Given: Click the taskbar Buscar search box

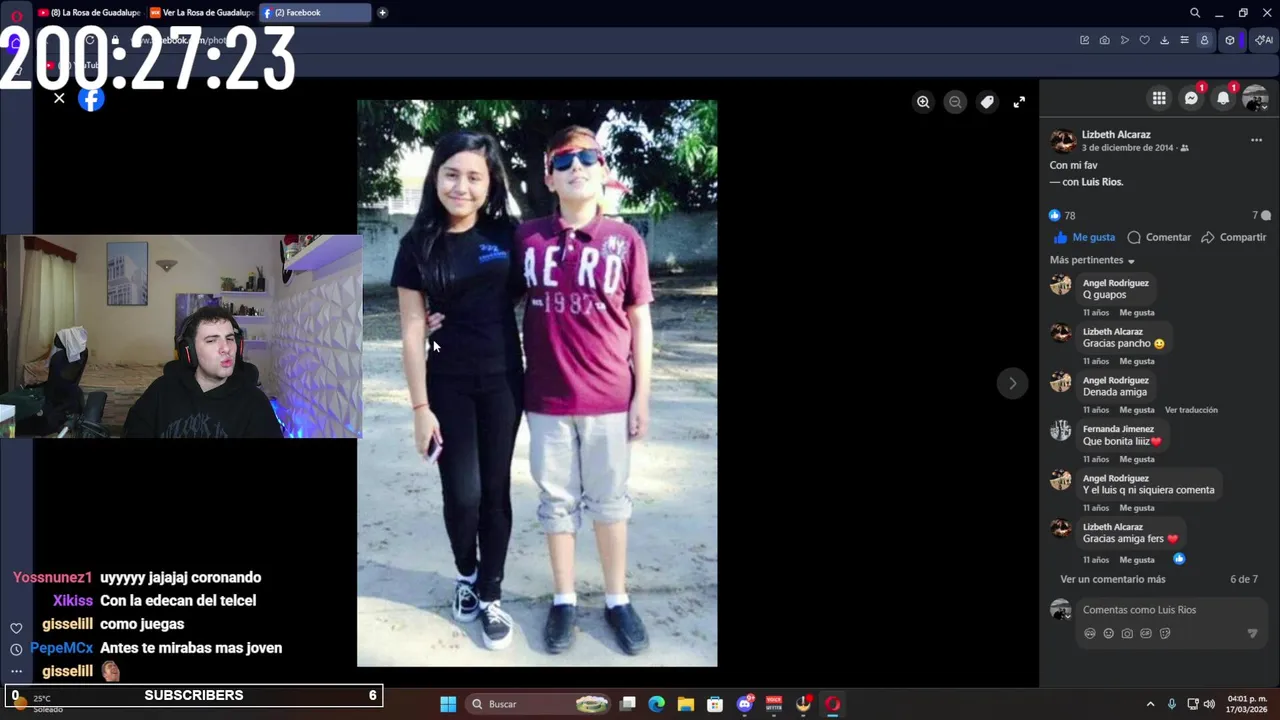Looking at the screenshot, I should point(540,704).
